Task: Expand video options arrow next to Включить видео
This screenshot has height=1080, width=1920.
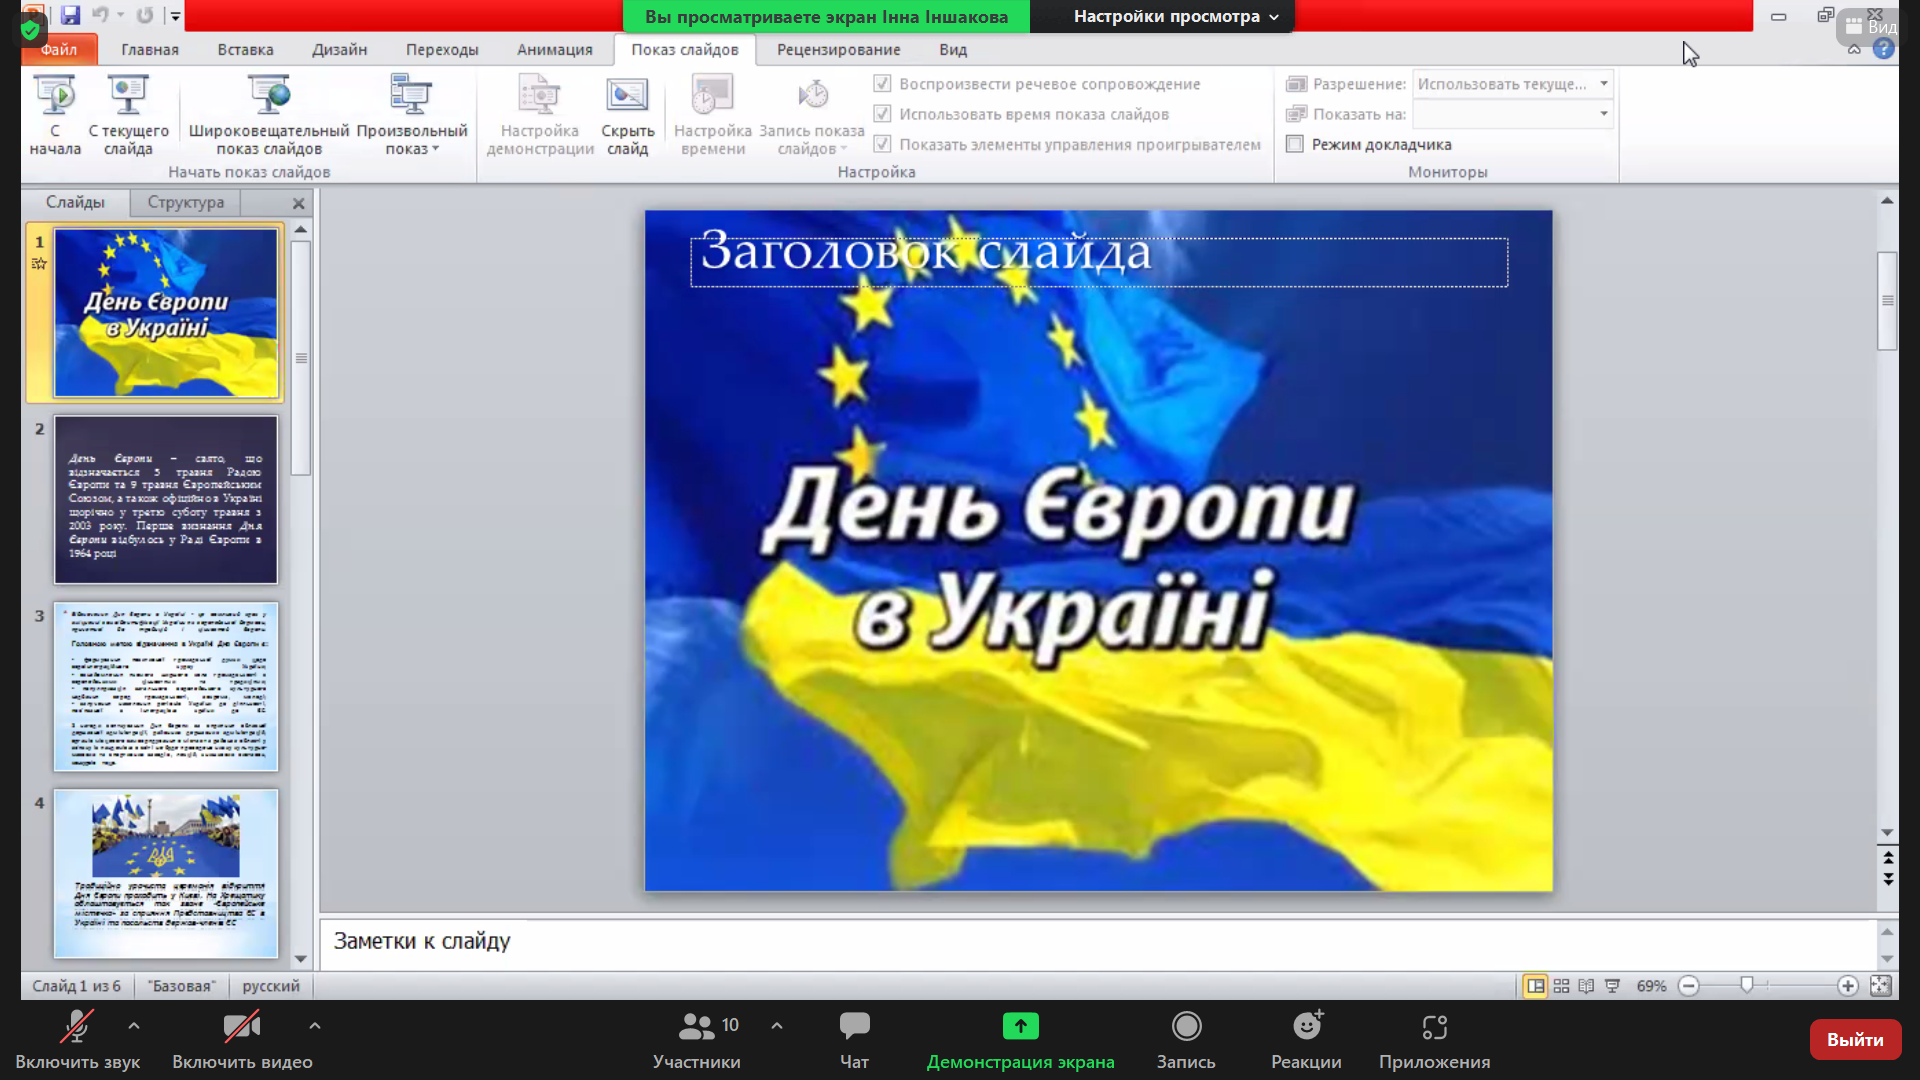Action: [315, 1026]
